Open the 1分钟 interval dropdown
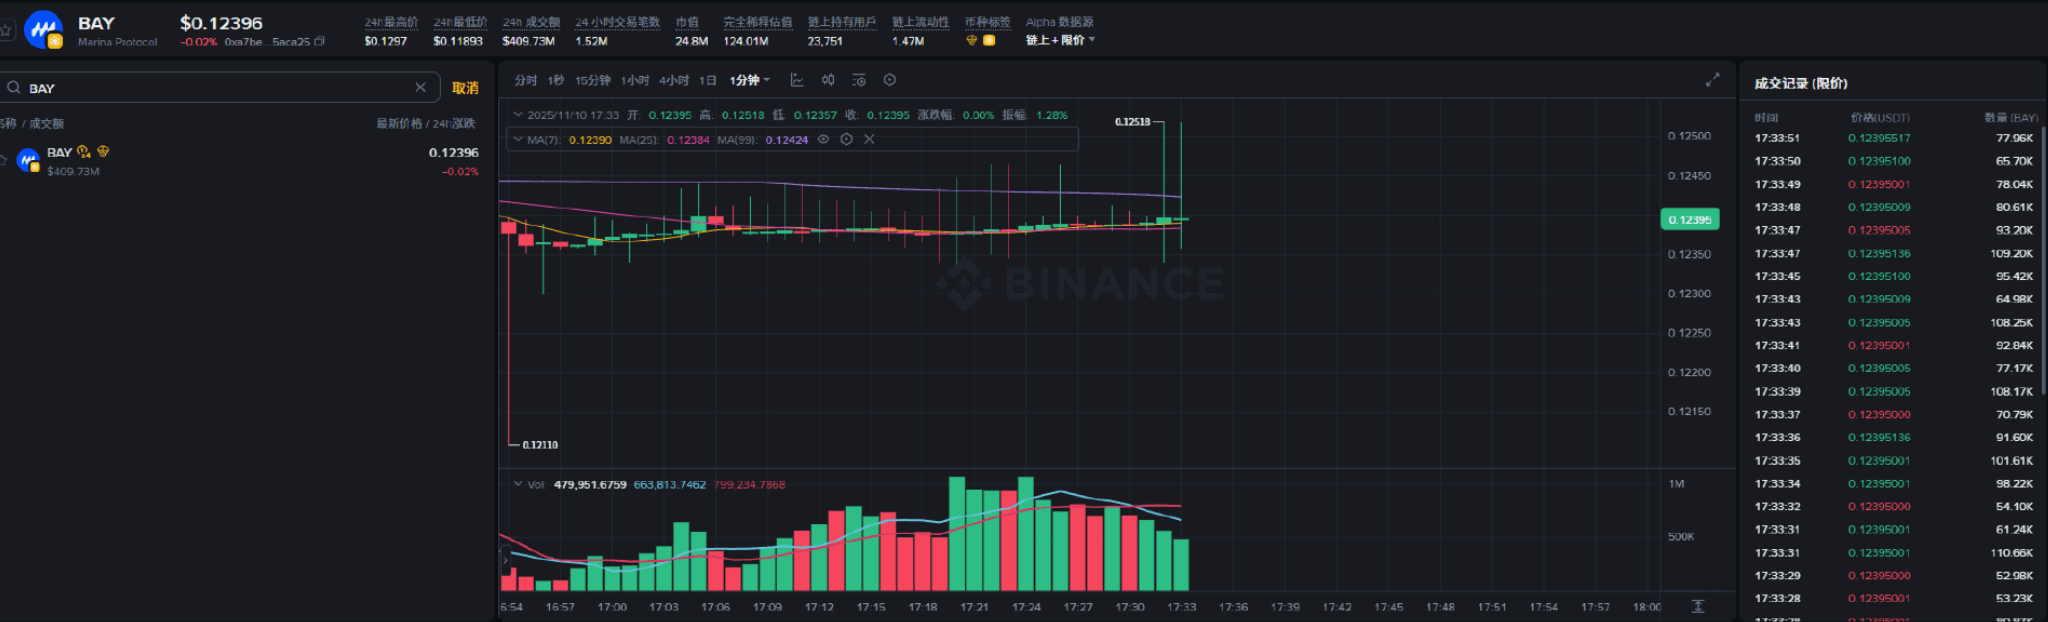Image resolution: width=2048 pixels, height=622 pixels. (x=749, y=80)
